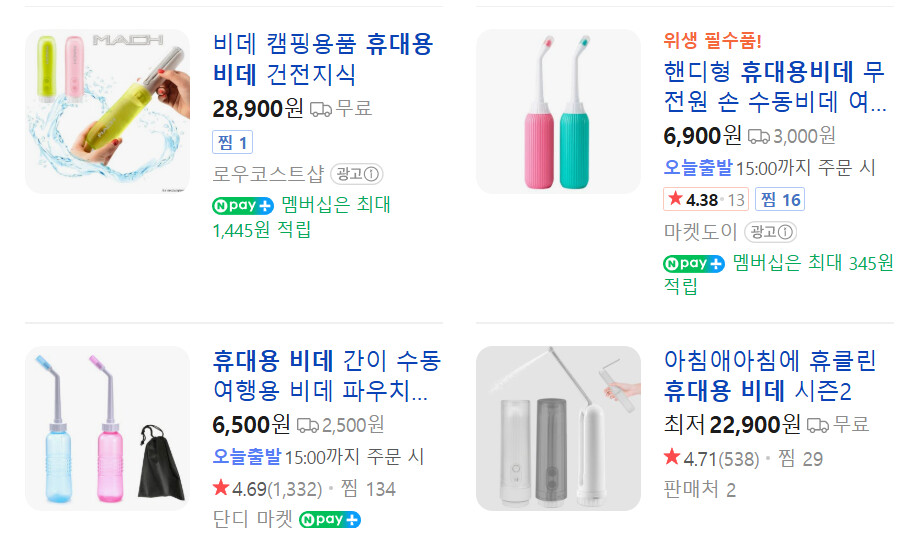The height and width of the screenshot is (543, 907).
Task: Visit the 로우코스트샵 seller store
Action: [268, 174]
